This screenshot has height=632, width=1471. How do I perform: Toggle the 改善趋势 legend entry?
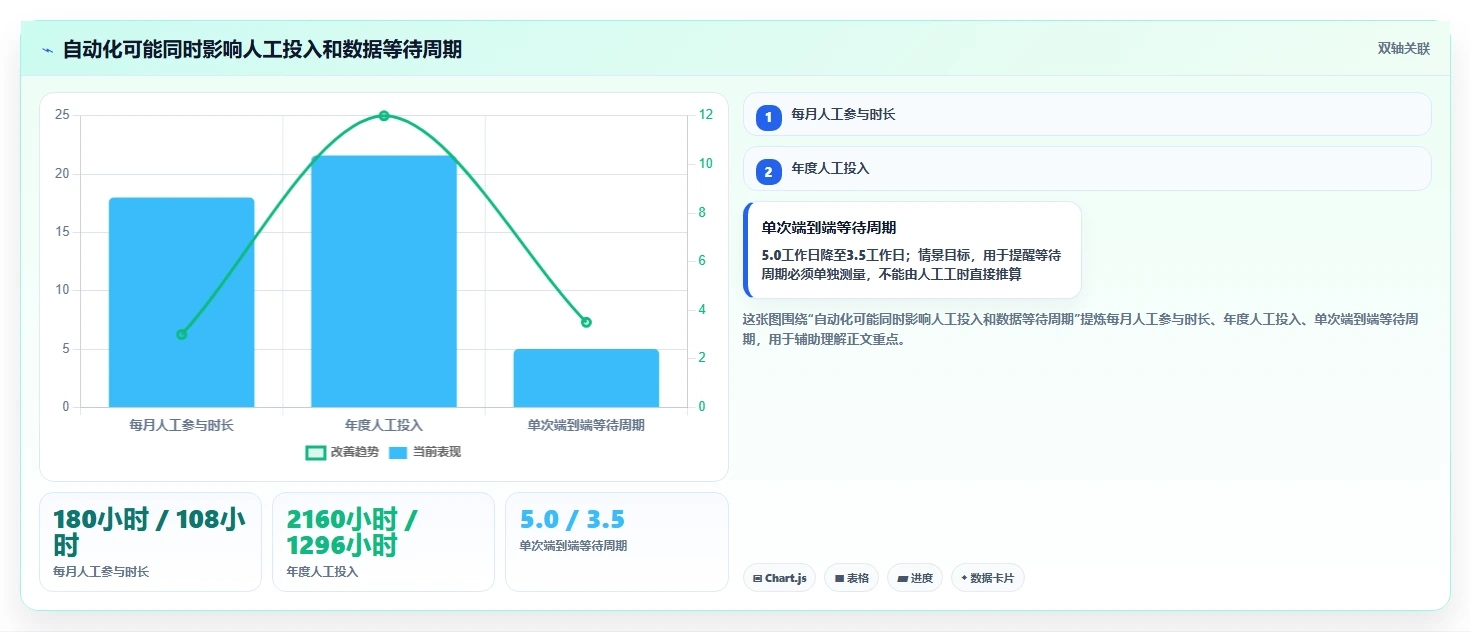(343, 452)
